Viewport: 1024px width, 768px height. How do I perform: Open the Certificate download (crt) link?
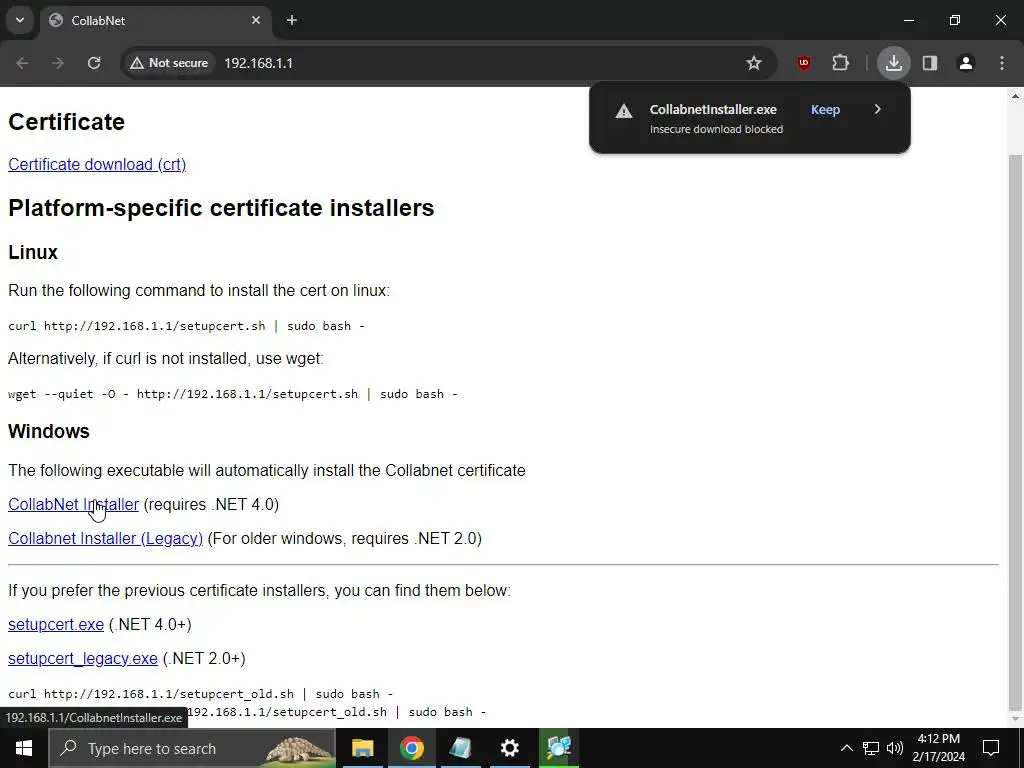97,164
